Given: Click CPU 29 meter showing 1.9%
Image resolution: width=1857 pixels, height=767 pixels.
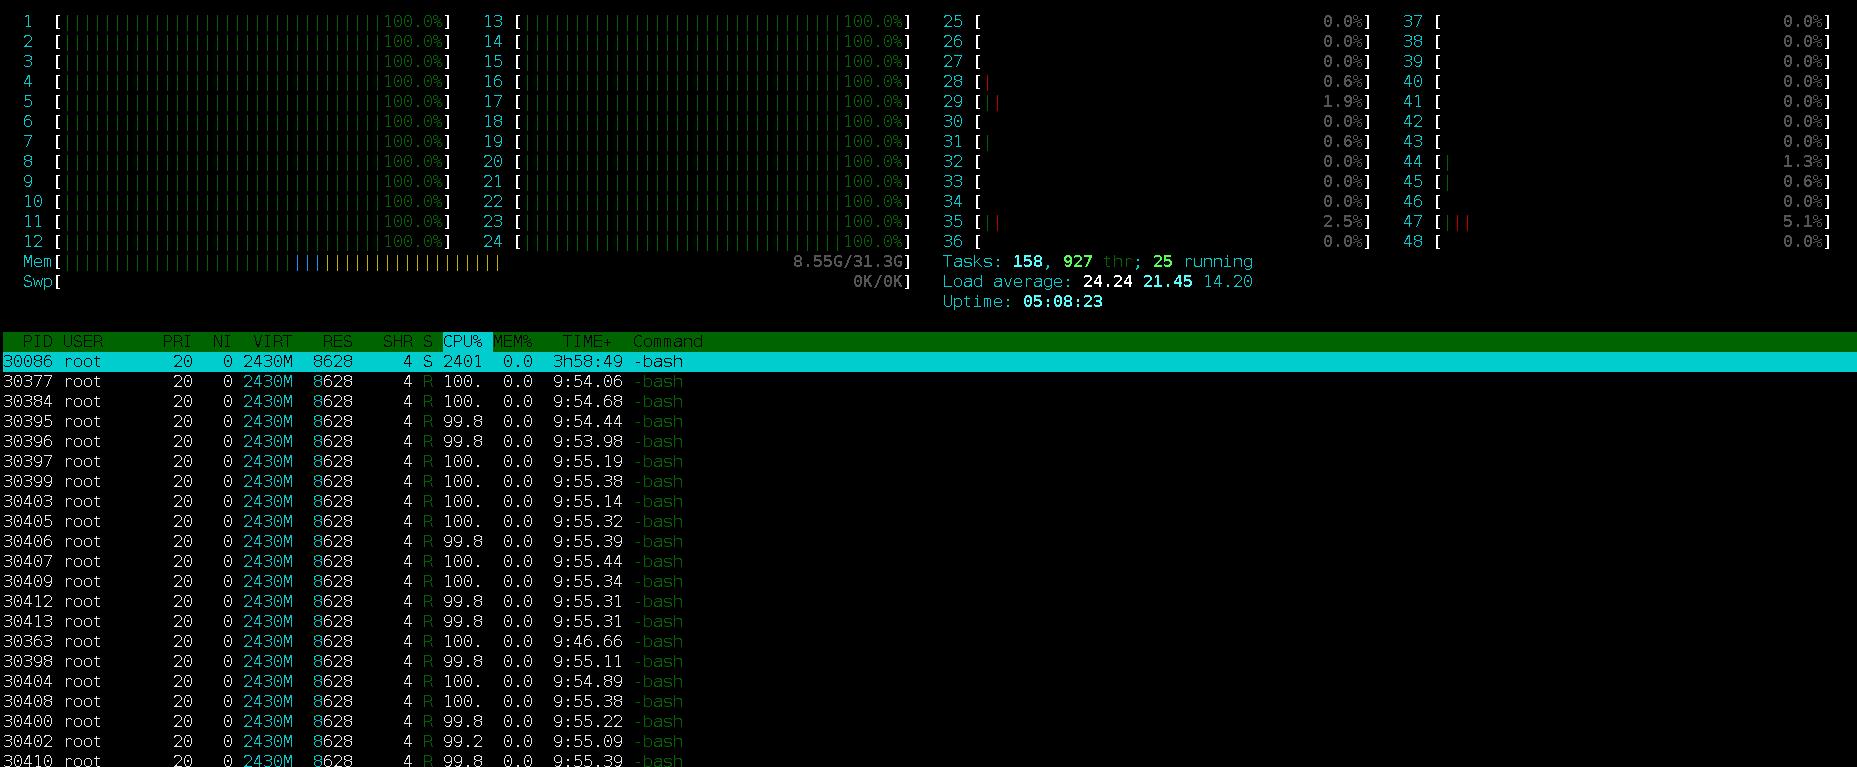Looking at the screenshot, I should [1157, 101].
